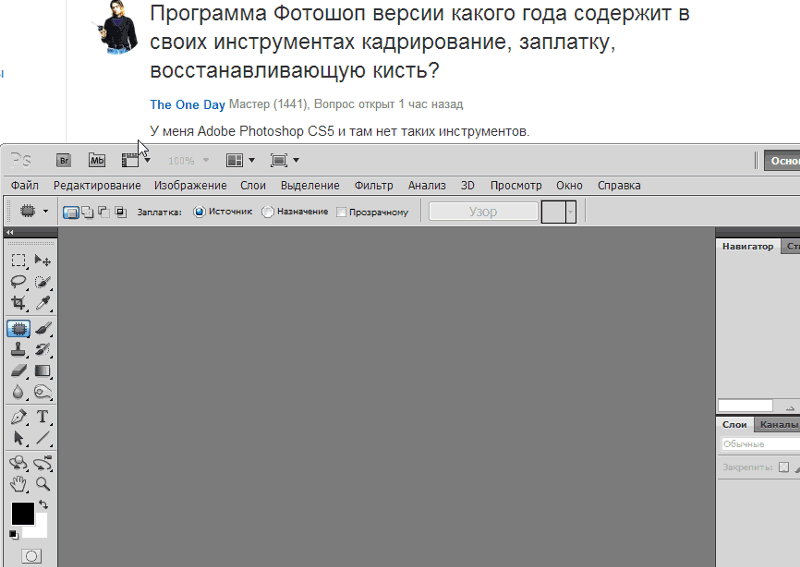
Task: Click the Узор button
Action: pos(483,212)
